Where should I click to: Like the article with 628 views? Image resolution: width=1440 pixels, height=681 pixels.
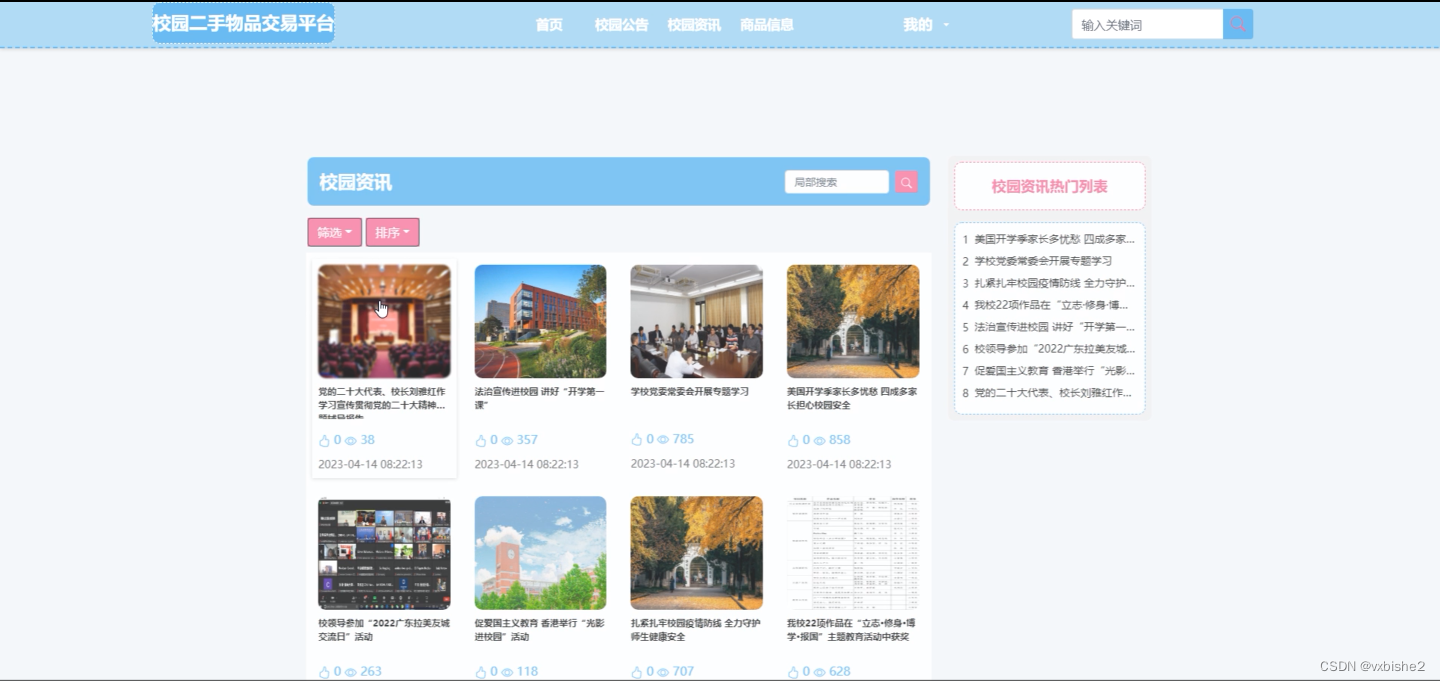click(x=793, y=672)
